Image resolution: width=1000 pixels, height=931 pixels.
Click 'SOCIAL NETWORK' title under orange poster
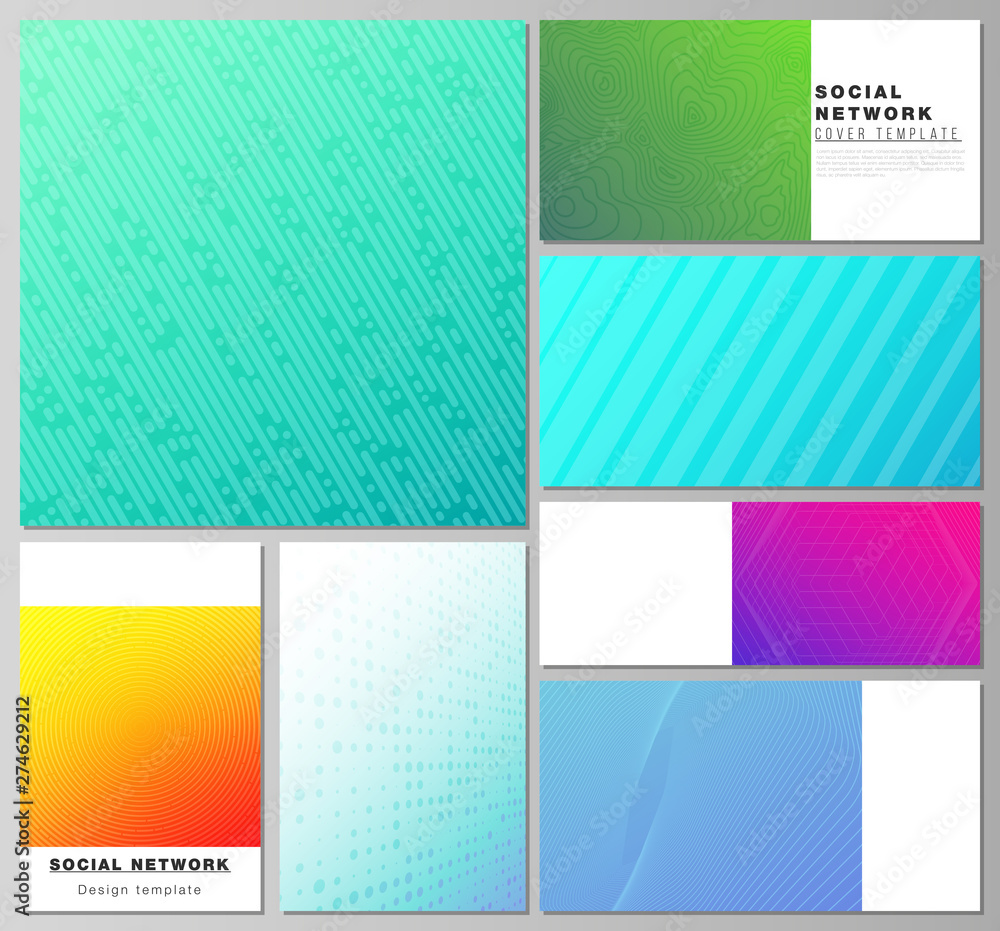click(140, 865)
